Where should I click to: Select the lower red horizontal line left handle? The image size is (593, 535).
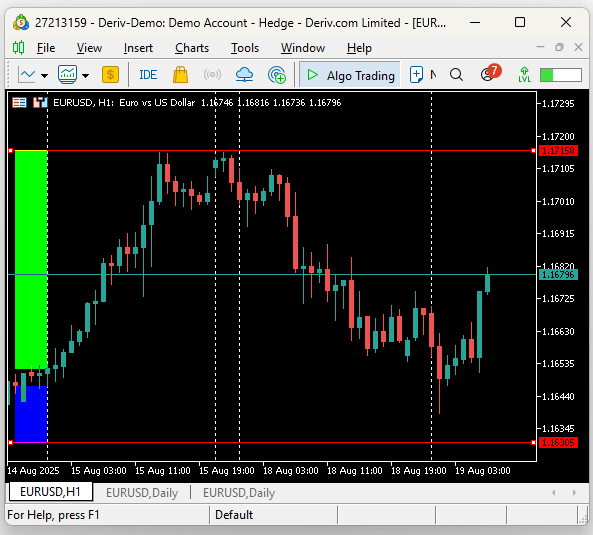click(11, 442)
